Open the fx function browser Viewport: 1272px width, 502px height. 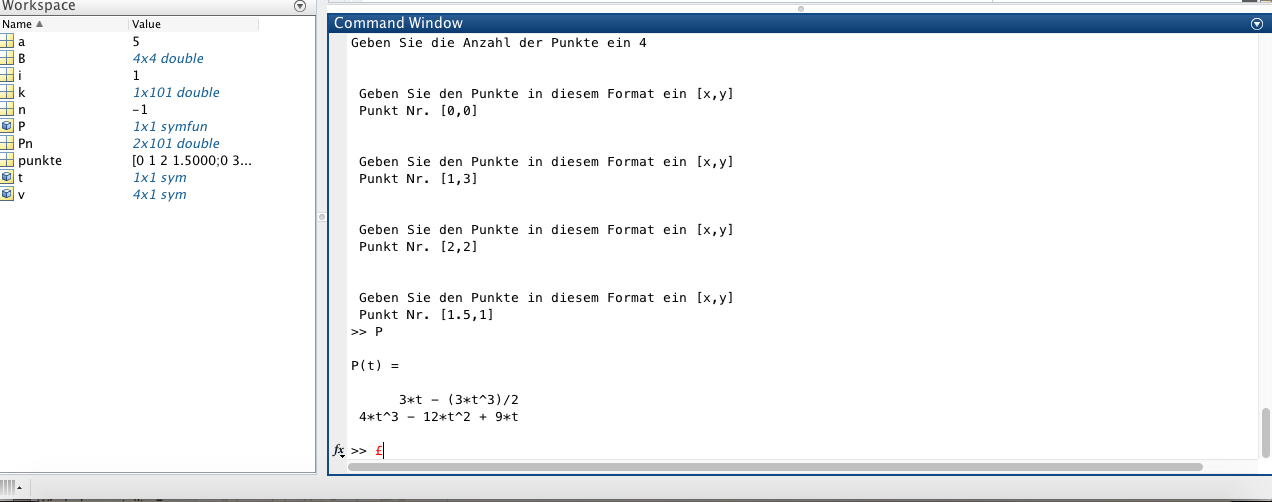[338, 451]
